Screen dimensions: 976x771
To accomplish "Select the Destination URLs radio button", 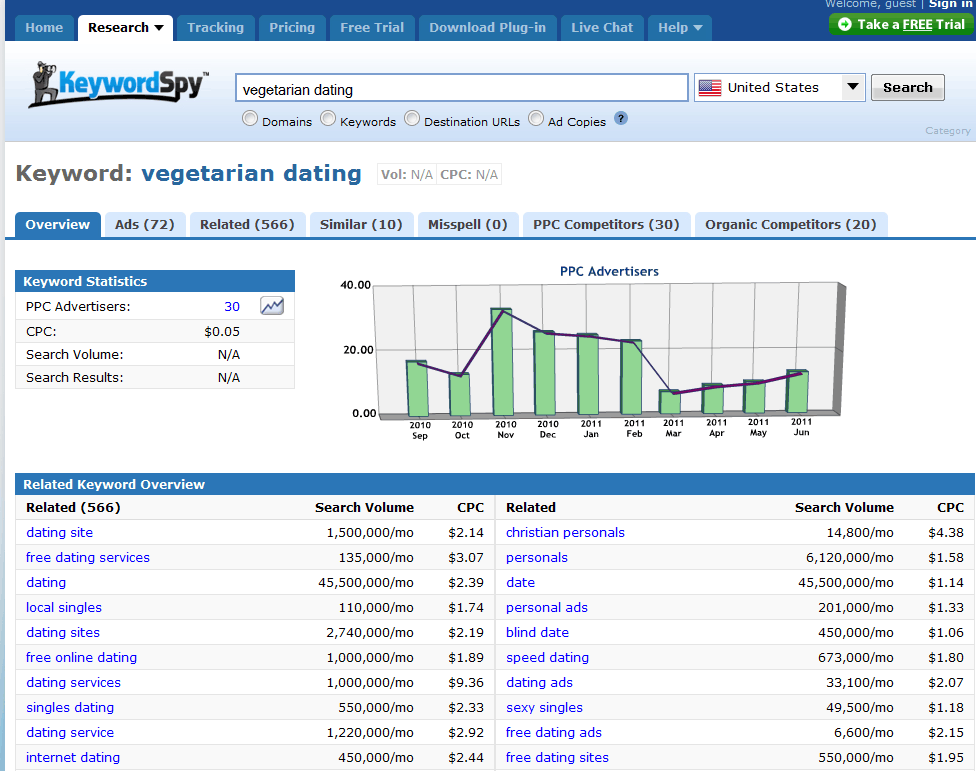I will 412,118.
